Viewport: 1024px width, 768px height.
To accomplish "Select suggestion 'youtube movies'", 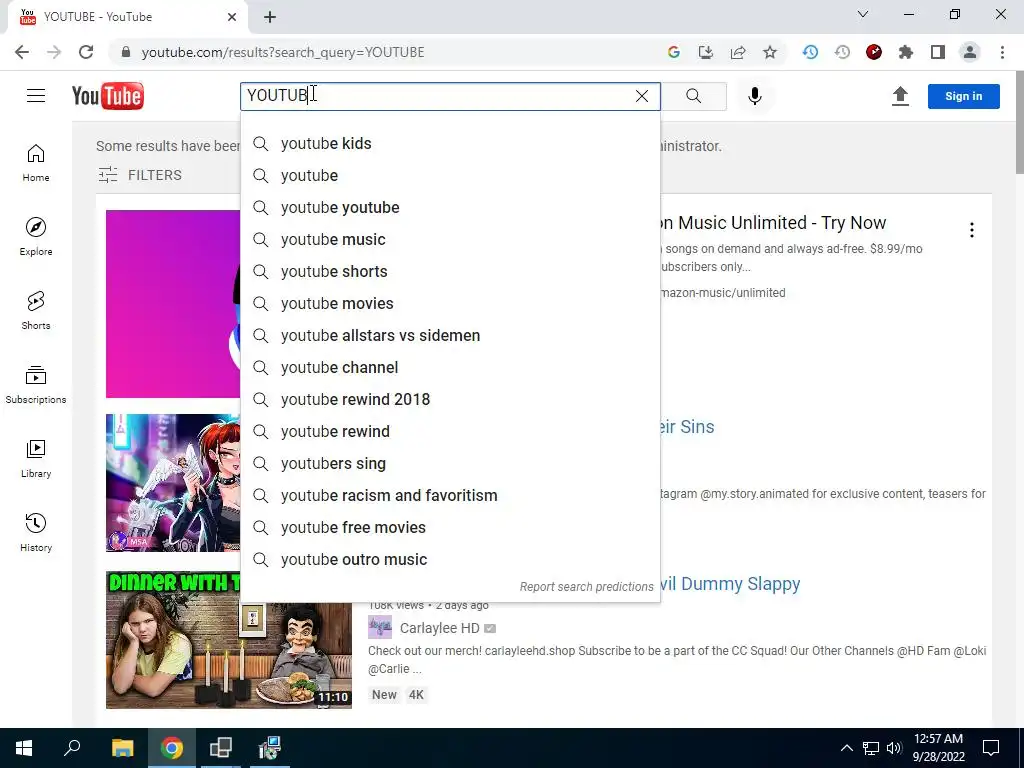I will [x=450, y=304].
